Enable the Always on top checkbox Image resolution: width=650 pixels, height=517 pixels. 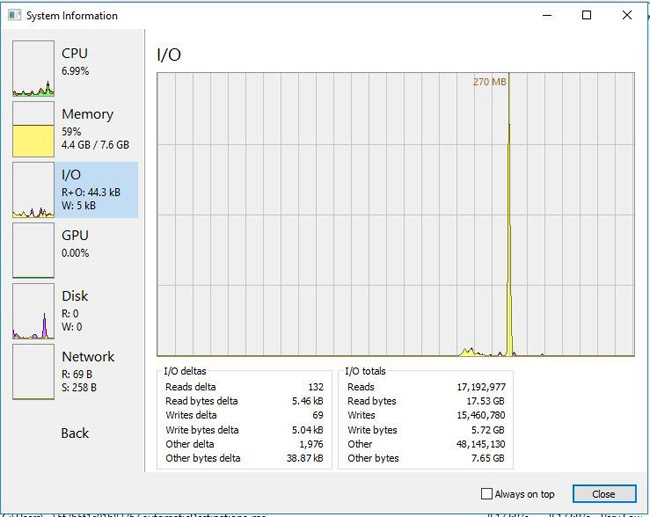pyautogui.click(x=487, y=494)
